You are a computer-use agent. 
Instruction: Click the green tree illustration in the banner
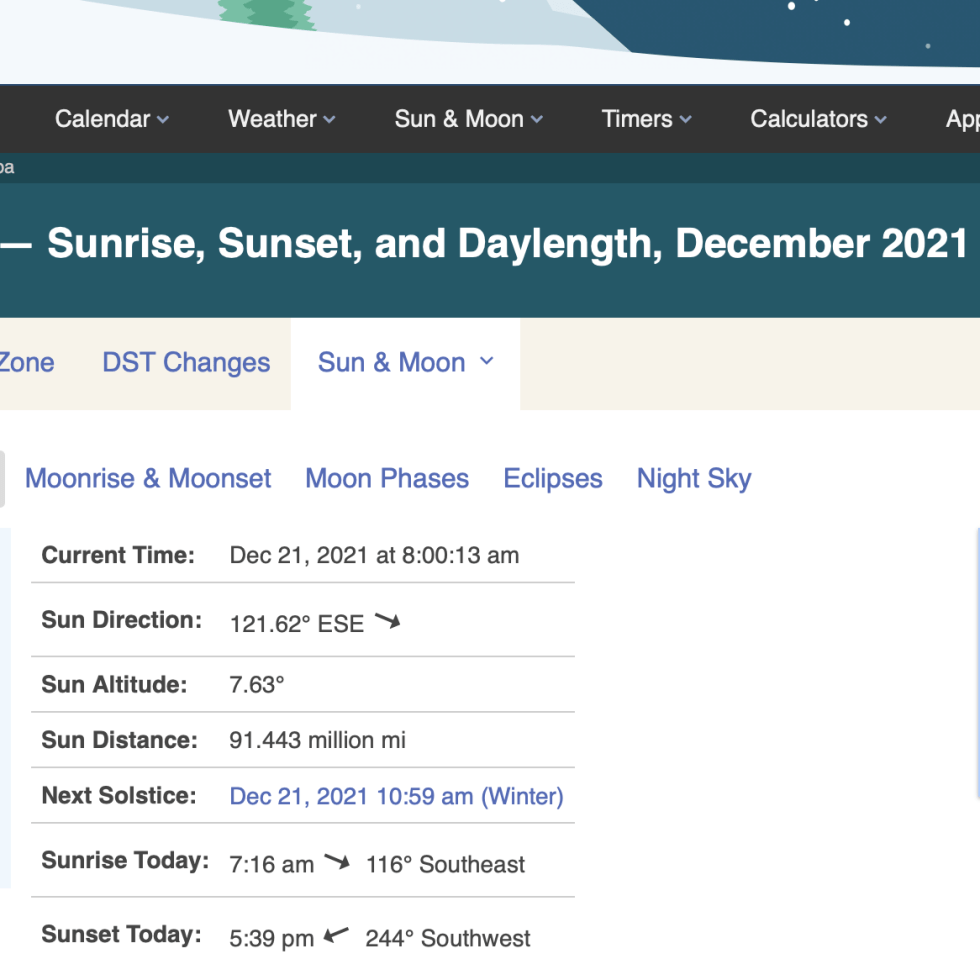[266, 14]
